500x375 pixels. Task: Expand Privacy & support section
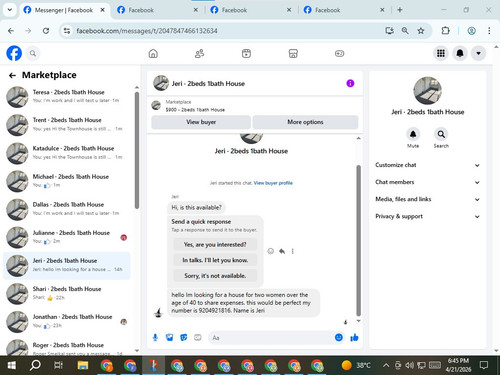coord(428,216)
